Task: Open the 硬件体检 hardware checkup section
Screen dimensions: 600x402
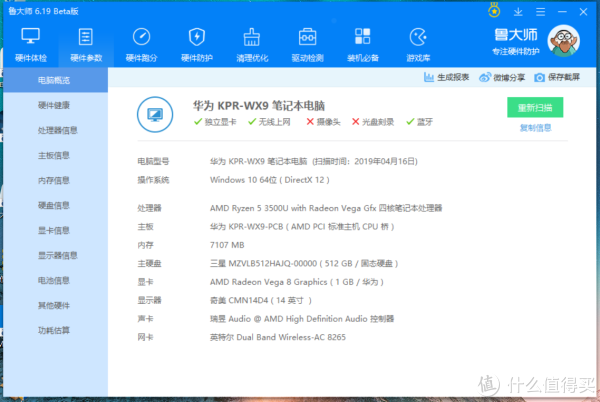Action: 31,45
